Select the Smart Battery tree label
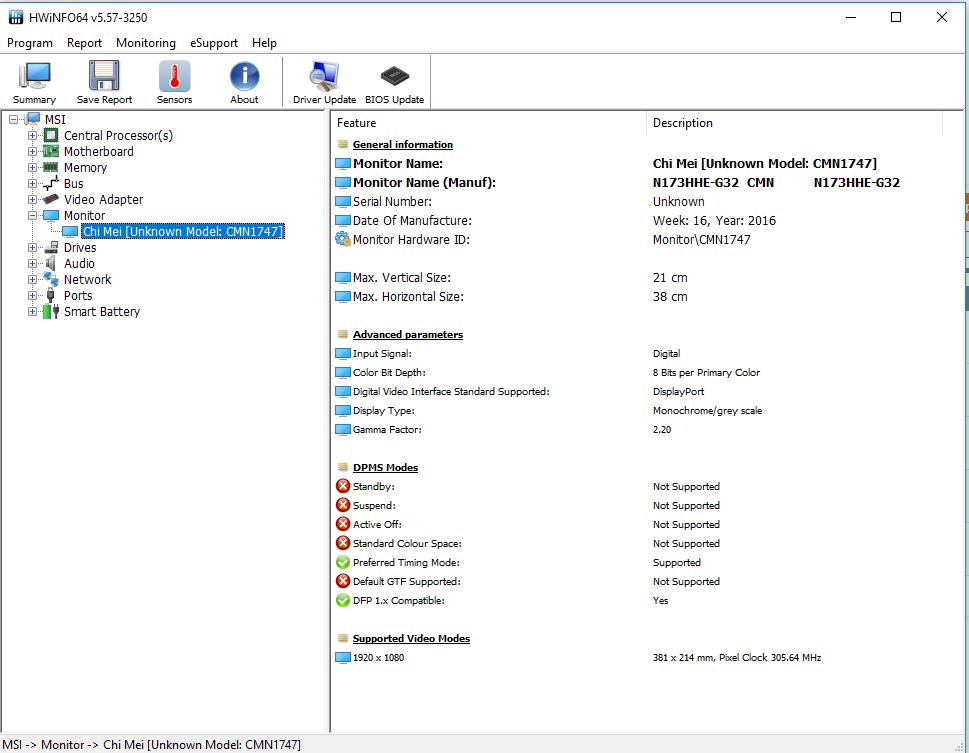Viewport: 969px width, 753px height. point(102,312)
